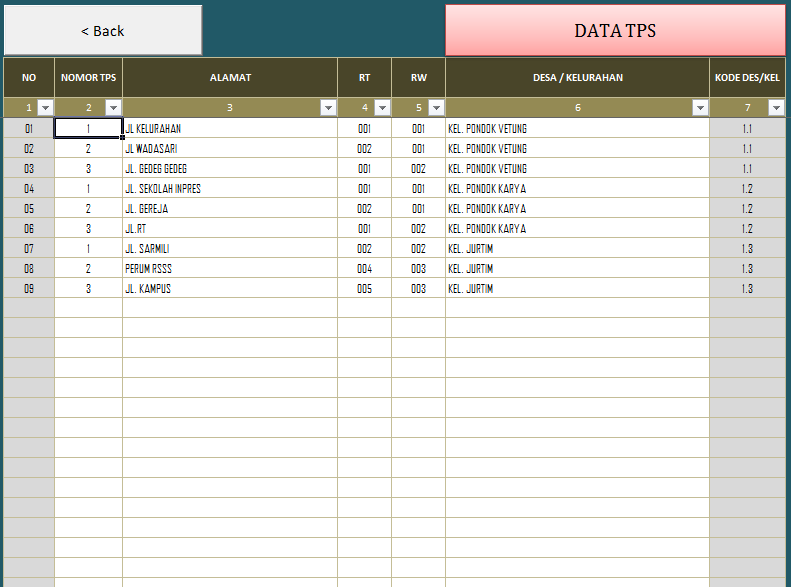This screenshot has width=791, height=587.
Task: Select the RT value 002 in JL WADASARI row
Action: click(x=364, y=148)
